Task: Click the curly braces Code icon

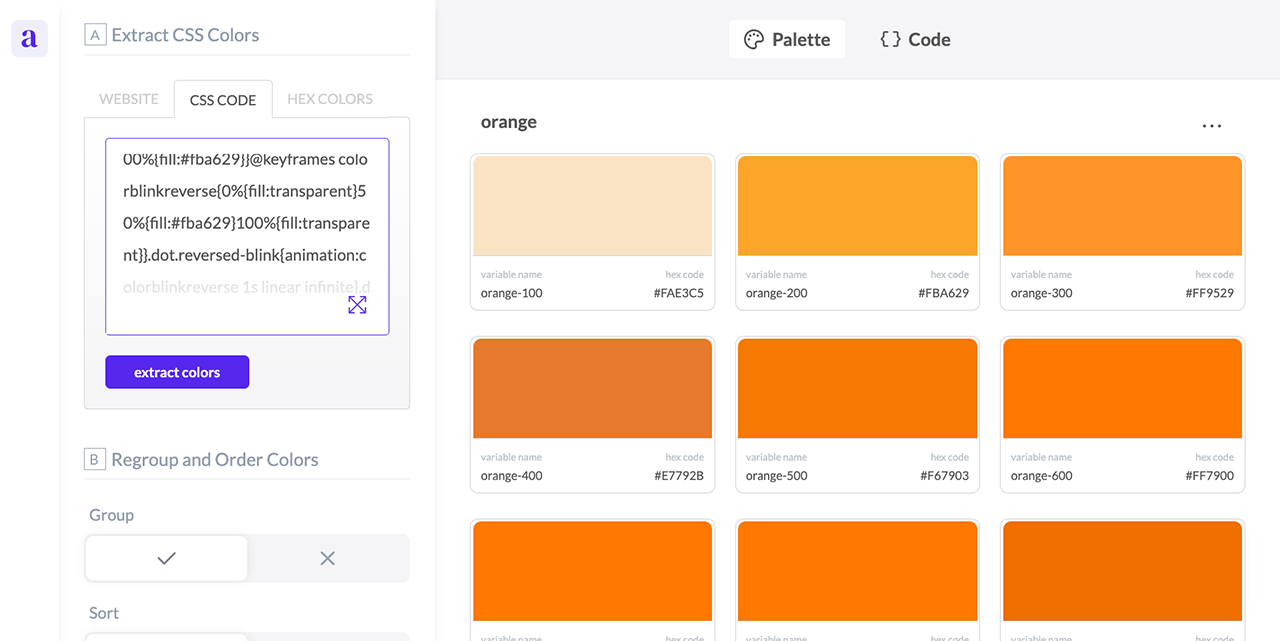Action: tap(889, 40)
